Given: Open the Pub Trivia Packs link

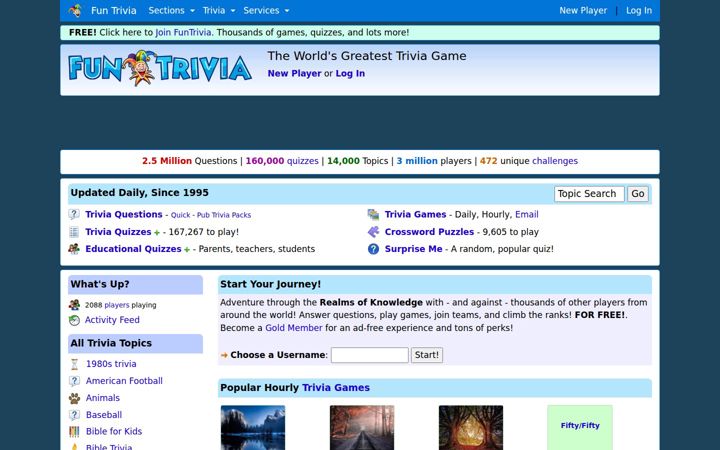Looking at the screenshot, I should pyautogui.click(x=224, y=215).
